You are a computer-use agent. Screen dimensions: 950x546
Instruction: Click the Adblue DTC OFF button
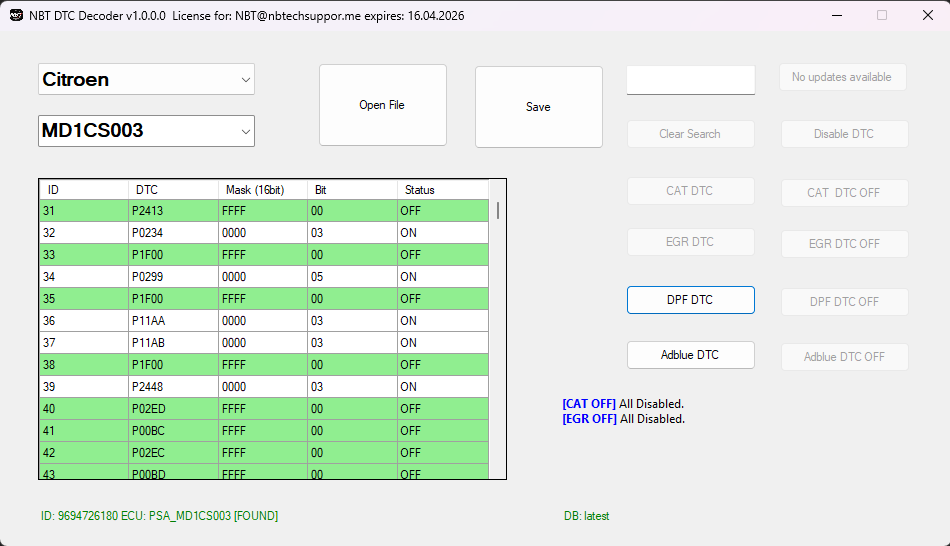pyautogui.click(x=845, y=357)
